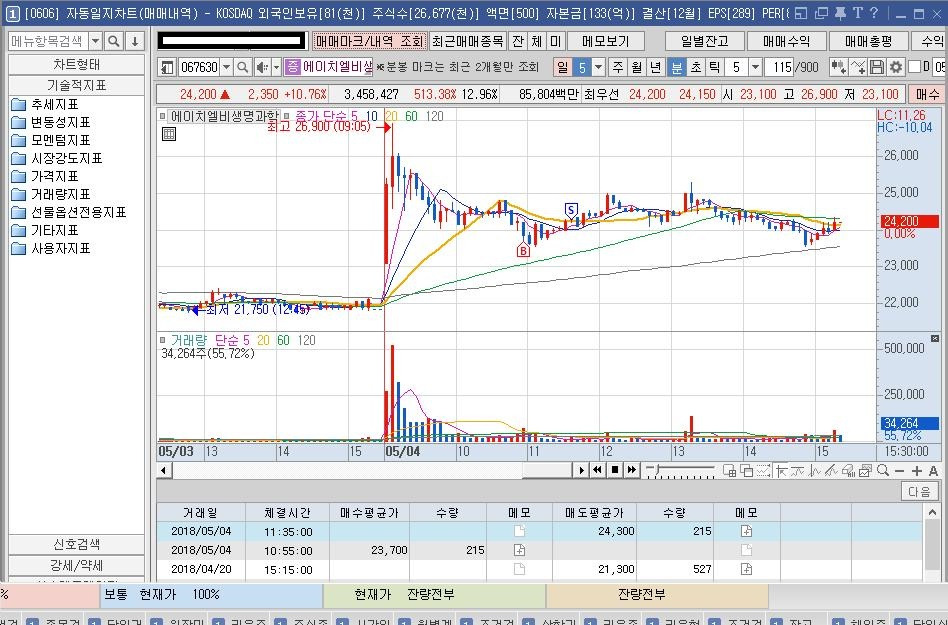Viewport: 948px width, 625px height.
Task: Select 매매마크/내역 조회 tab
Action: (369, 41)
